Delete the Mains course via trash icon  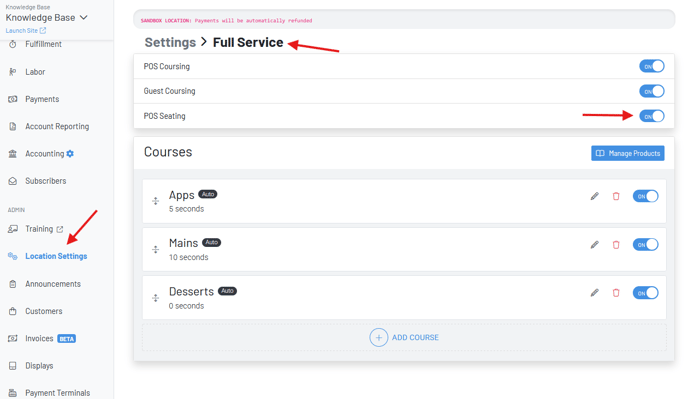pos(616,244)
